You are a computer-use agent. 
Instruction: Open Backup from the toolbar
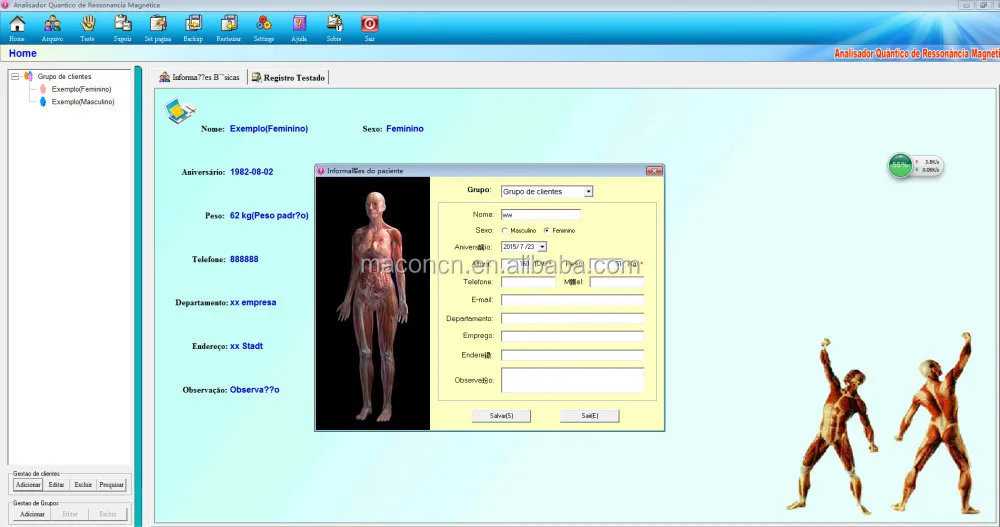point(193,24)
